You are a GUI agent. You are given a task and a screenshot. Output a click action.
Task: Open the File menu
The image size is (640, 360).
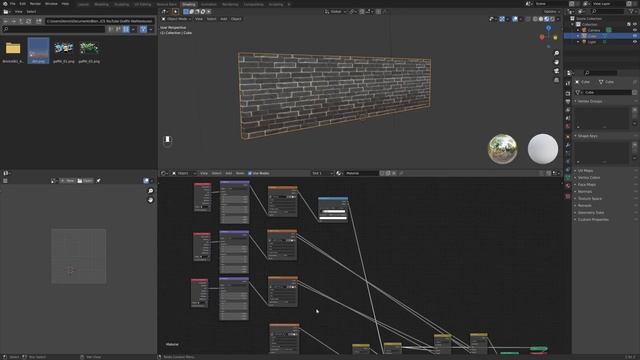click(x=13, y=4)
